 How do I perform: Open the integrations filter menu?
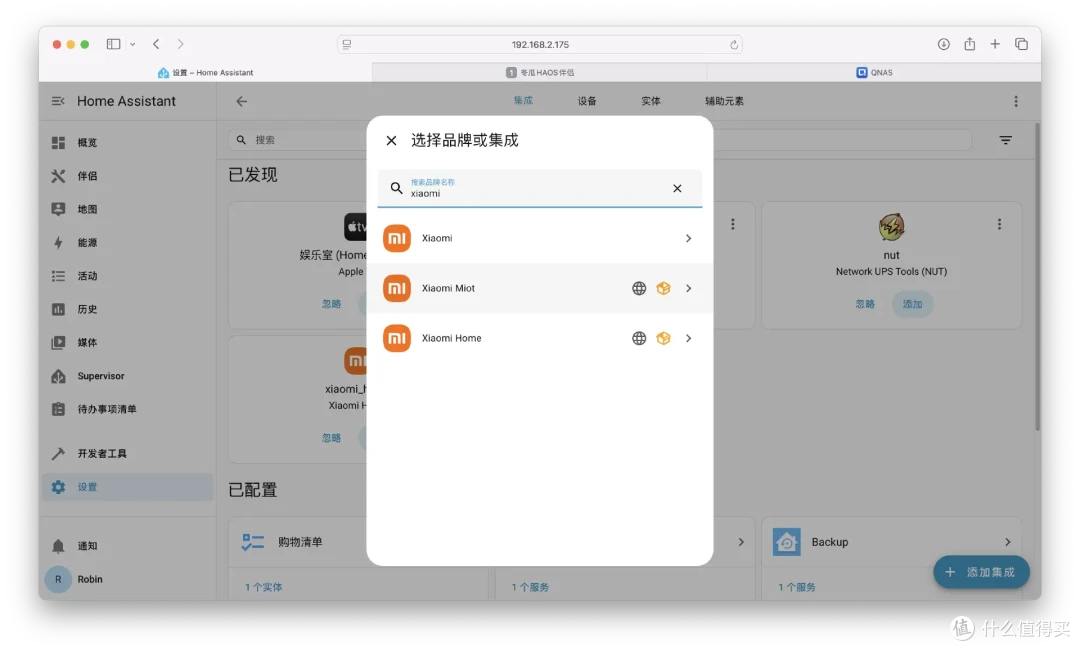click(1006, 140)
